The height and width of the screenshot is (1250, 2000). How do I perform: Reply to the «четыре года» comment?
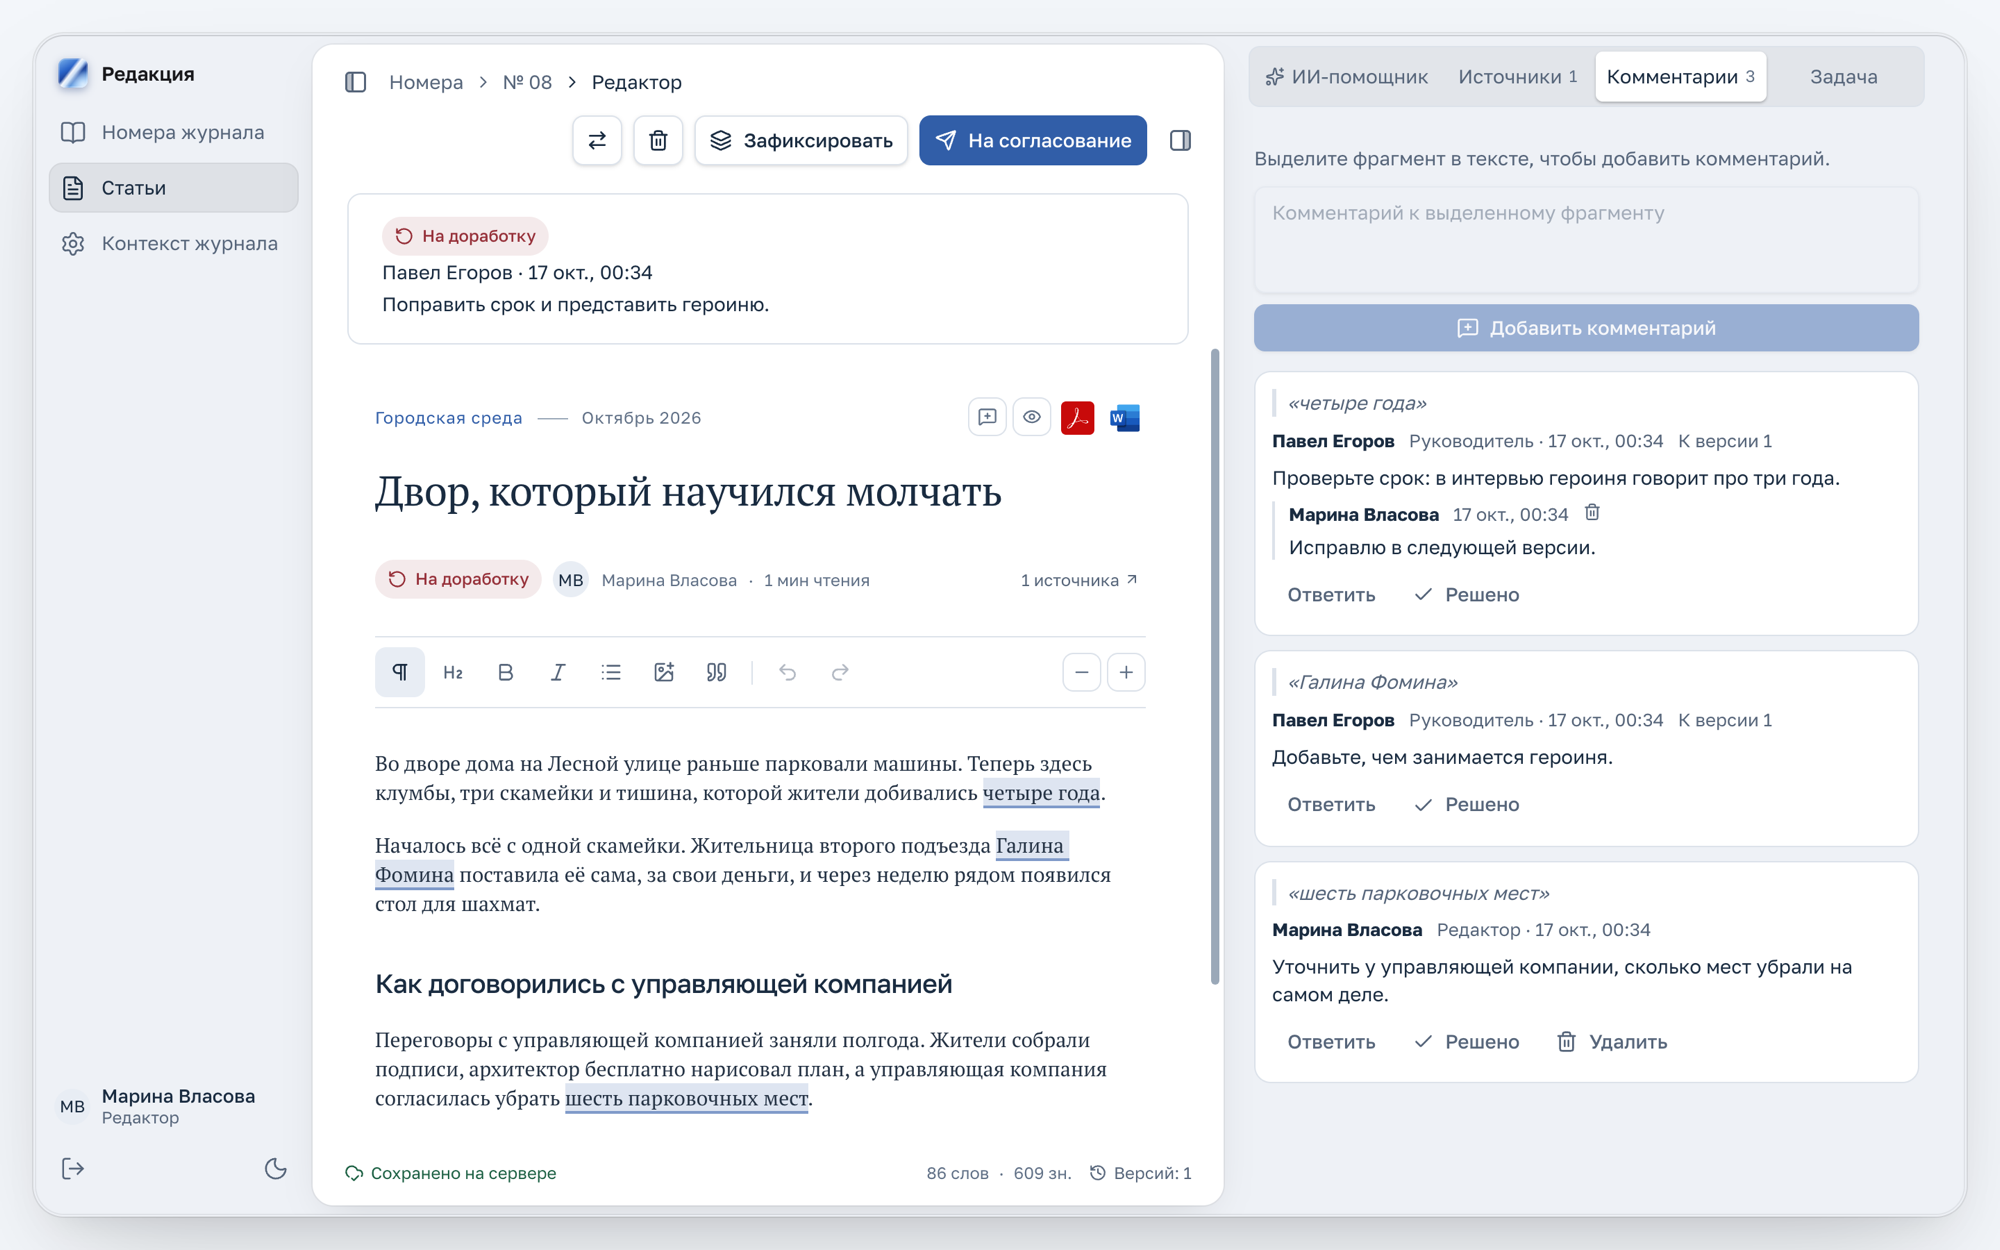[x=1331, y=595]
